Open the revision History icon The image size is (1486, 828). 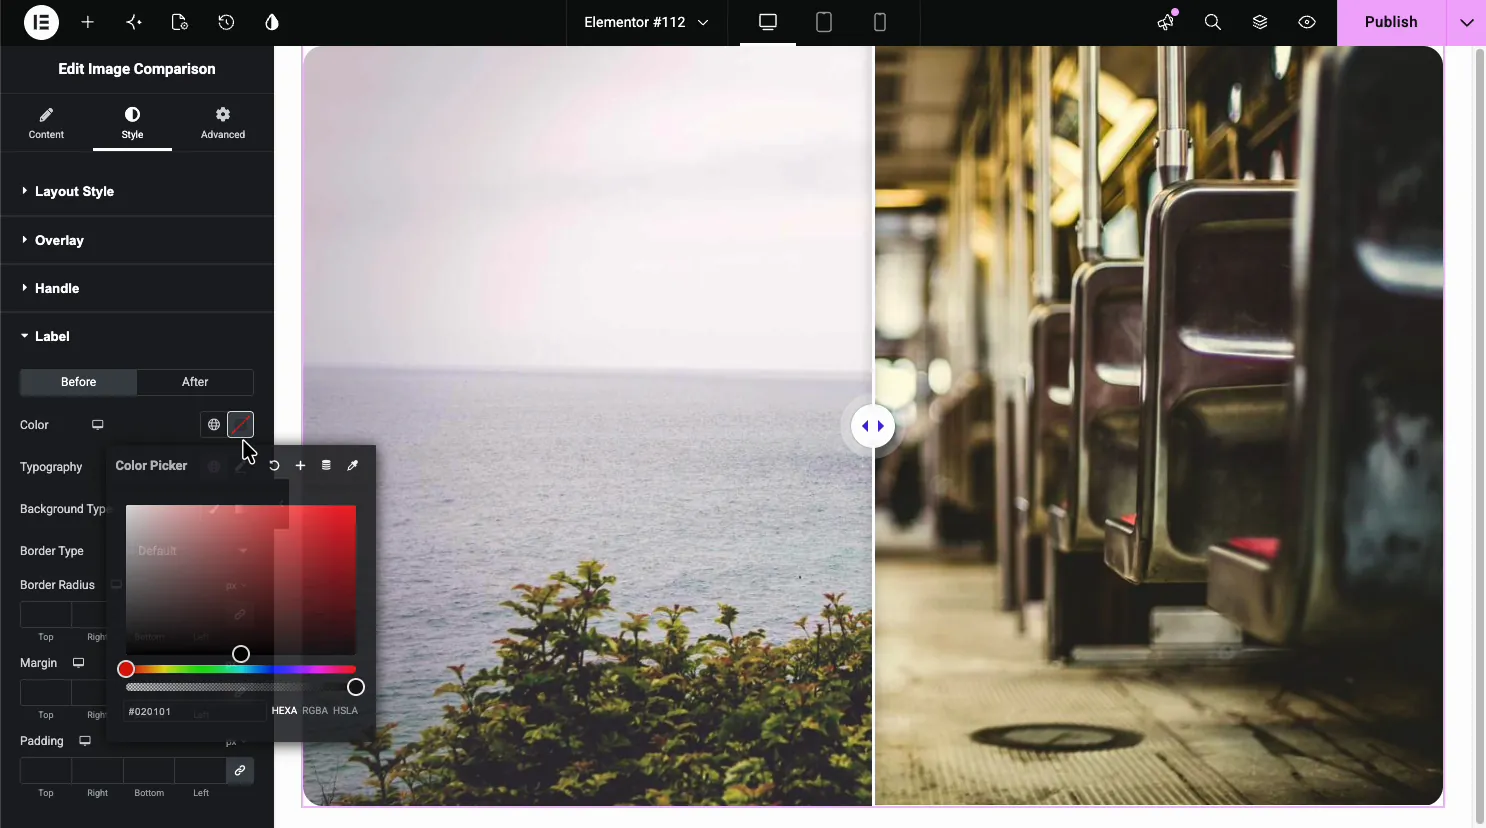click(226, 22)
